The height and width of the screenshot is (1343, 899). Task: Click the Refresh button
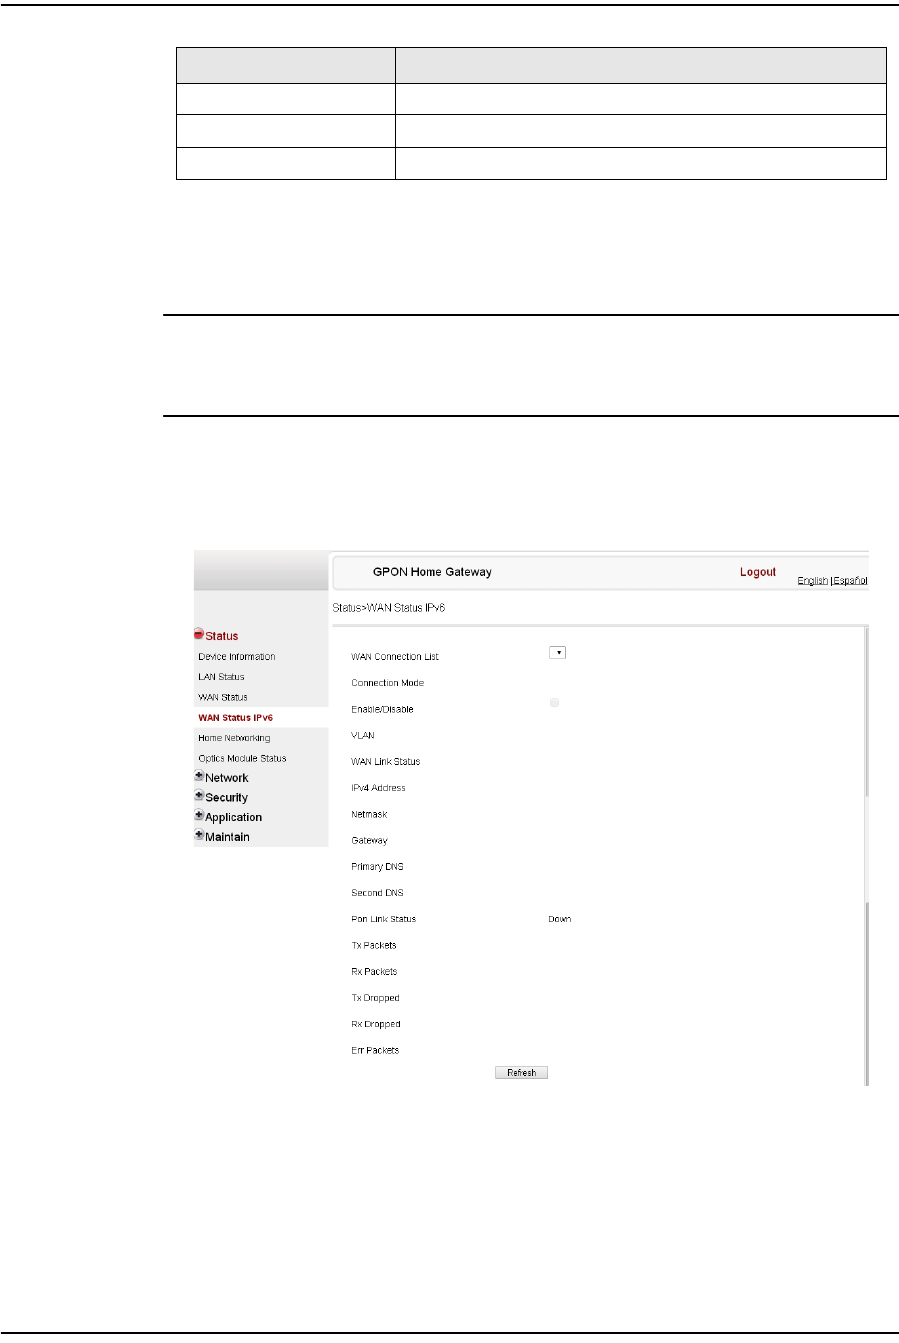(522, 1073)
